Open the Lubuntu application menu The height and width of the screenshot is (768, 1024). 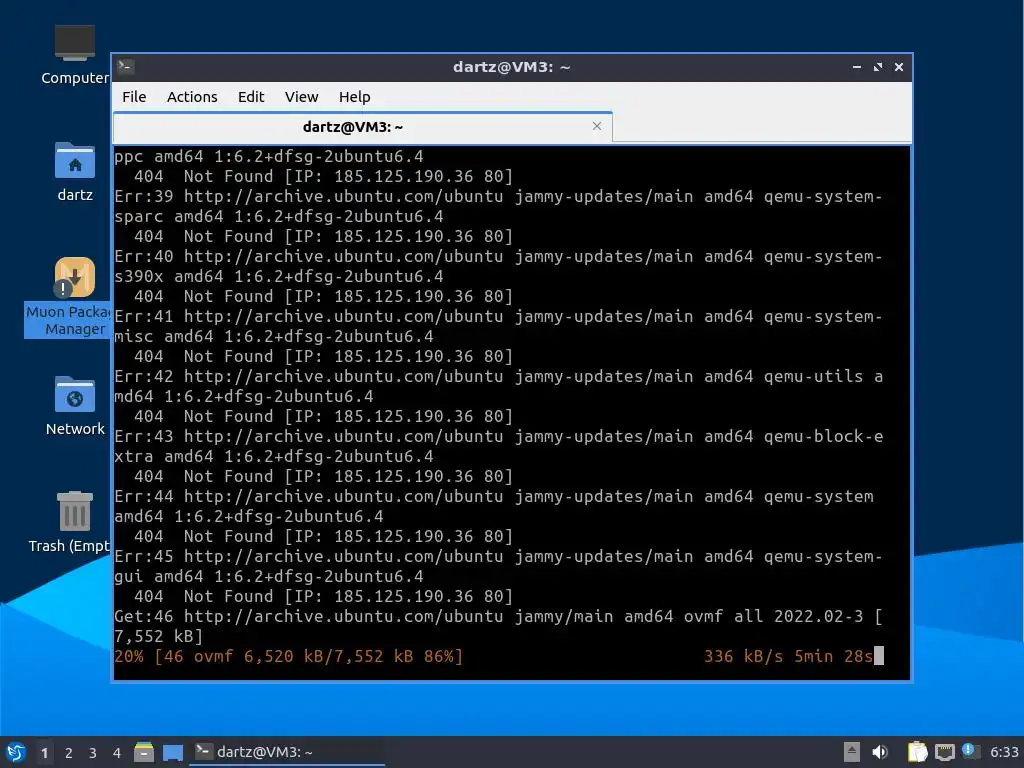click(x=16, y=752)
